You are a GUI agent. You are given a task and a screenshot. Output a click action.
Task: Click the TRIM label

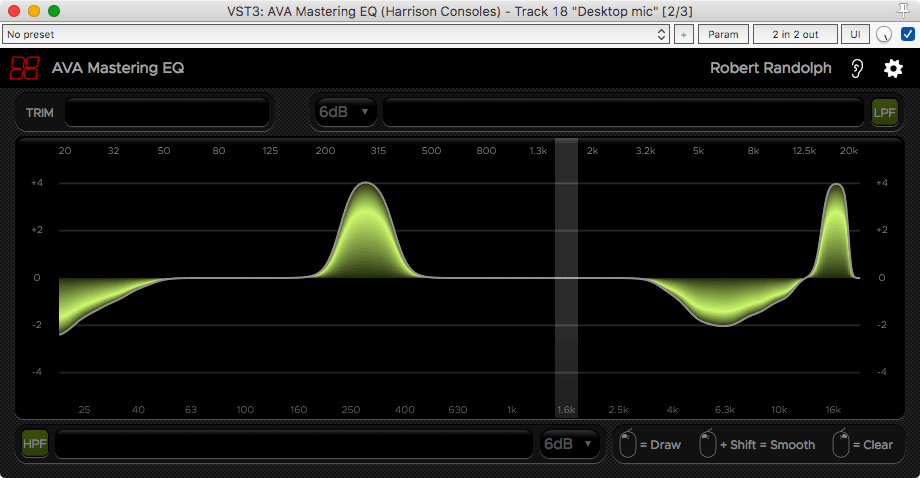(x=39, y=113)
